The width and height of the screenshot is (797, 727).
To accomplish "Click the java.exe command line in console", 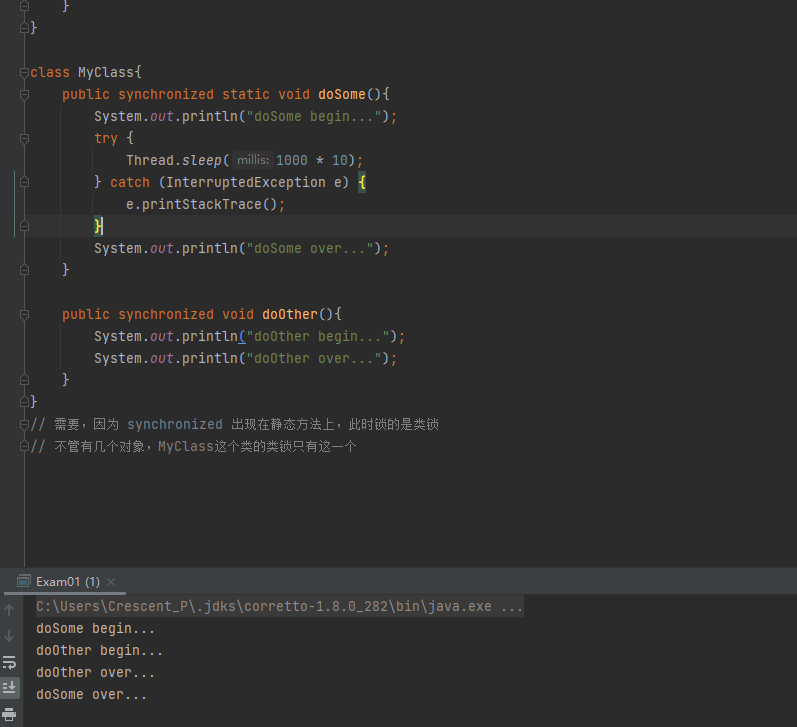I will pos(280,606).
